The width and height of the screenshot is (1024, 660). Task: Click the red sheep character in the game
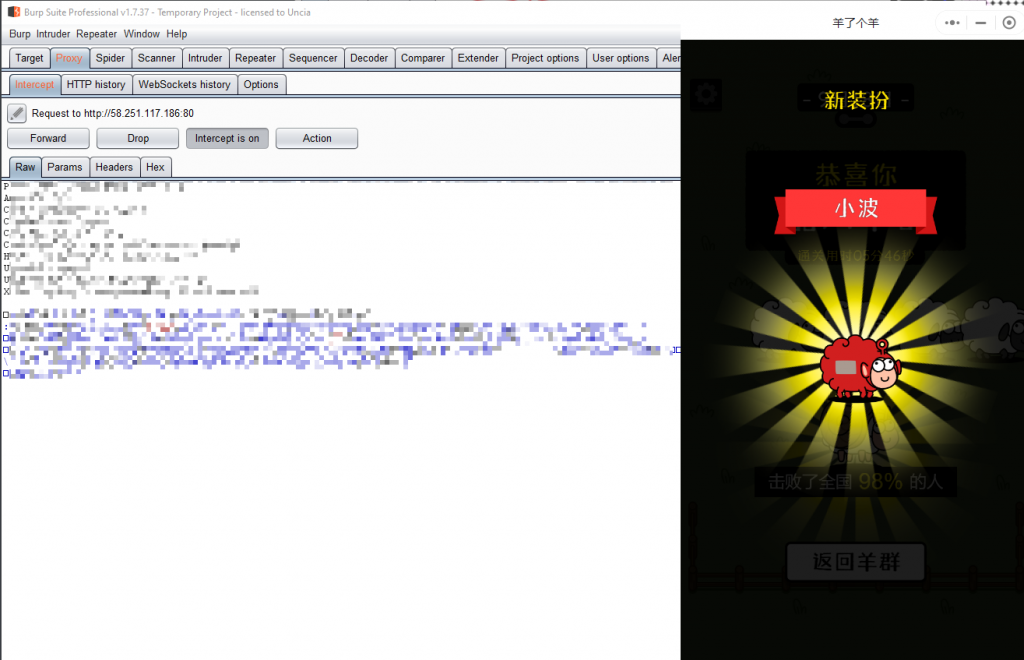coord(861,367)
